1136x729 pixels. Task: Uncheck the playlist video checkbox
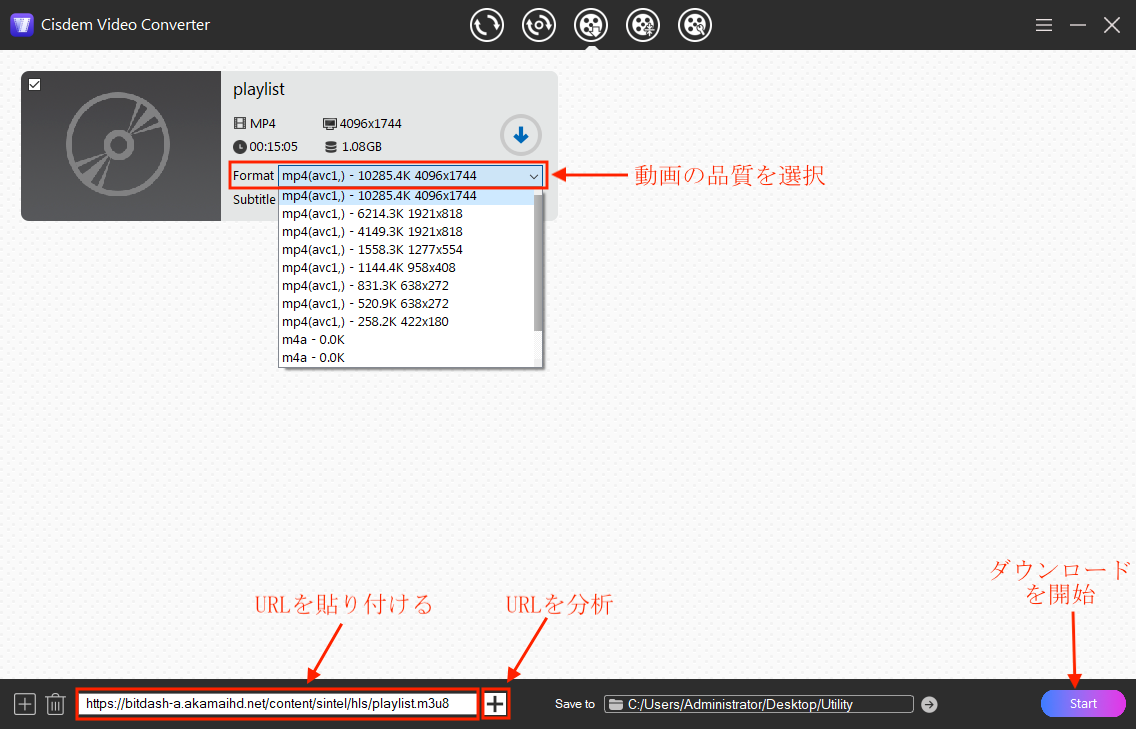pos(35,85)
